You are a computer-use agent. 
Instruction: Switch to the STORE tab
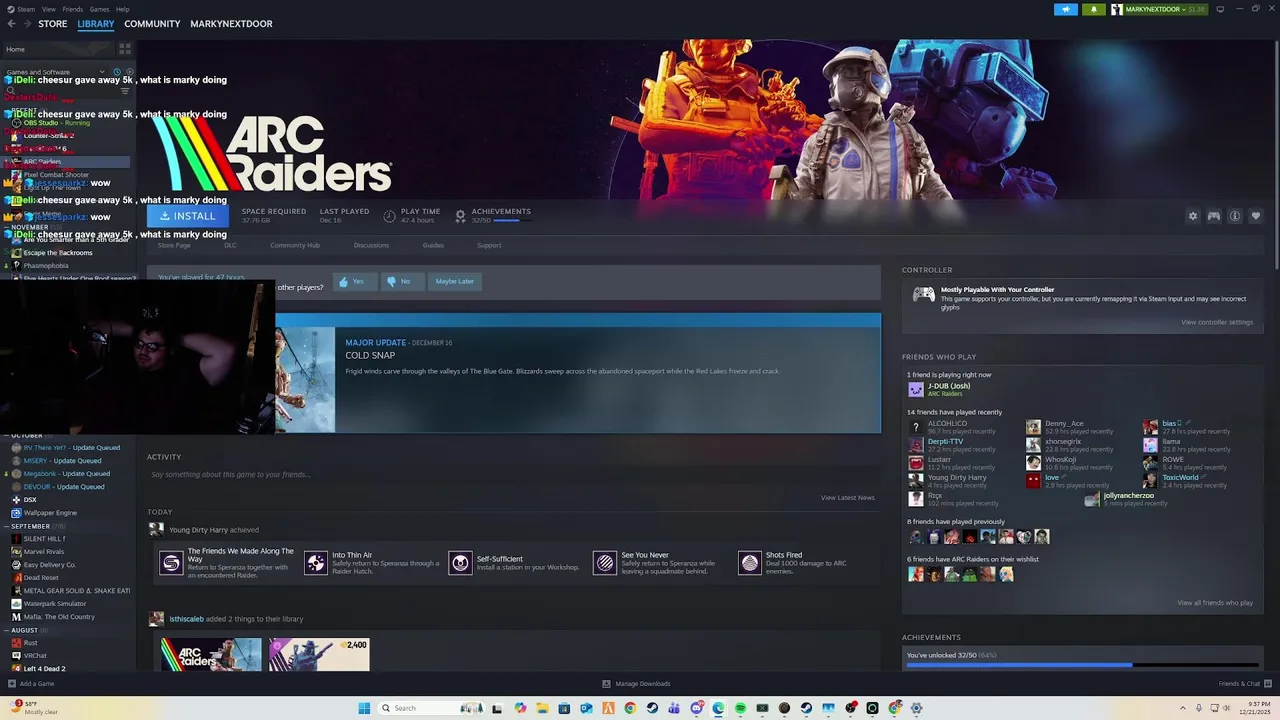coord(53,24)
